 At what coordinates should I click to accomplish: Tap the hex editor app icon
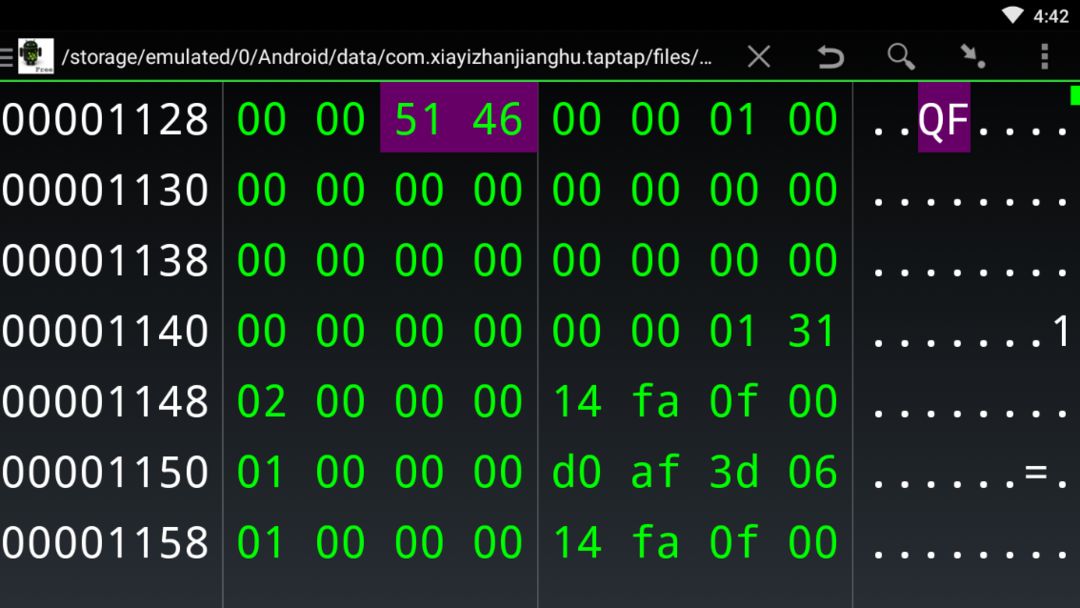pyautogui.click(x=36, y=56)
